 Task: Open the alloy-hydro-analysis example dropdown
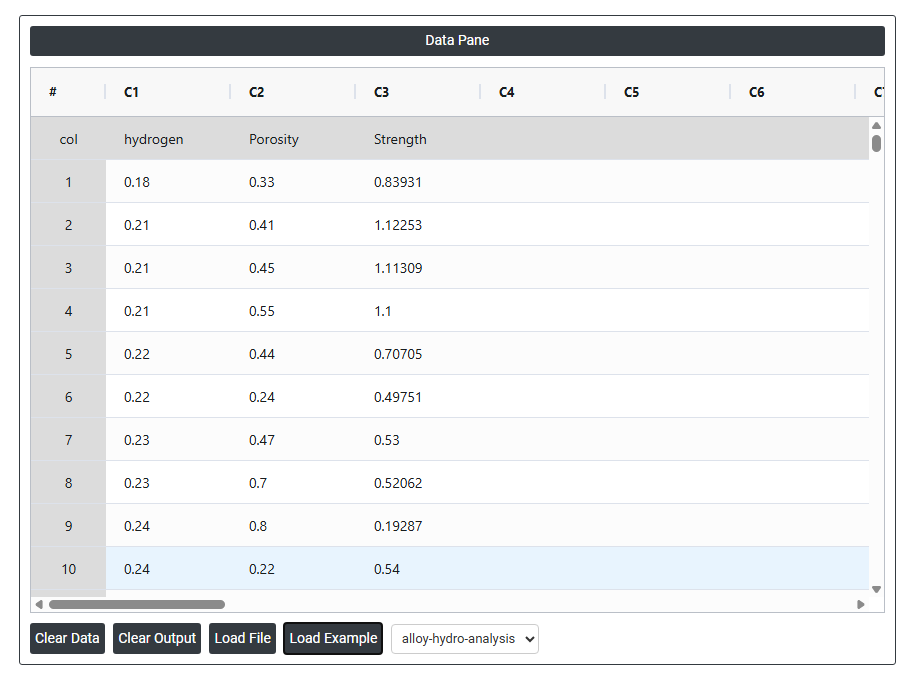(464, 638)
